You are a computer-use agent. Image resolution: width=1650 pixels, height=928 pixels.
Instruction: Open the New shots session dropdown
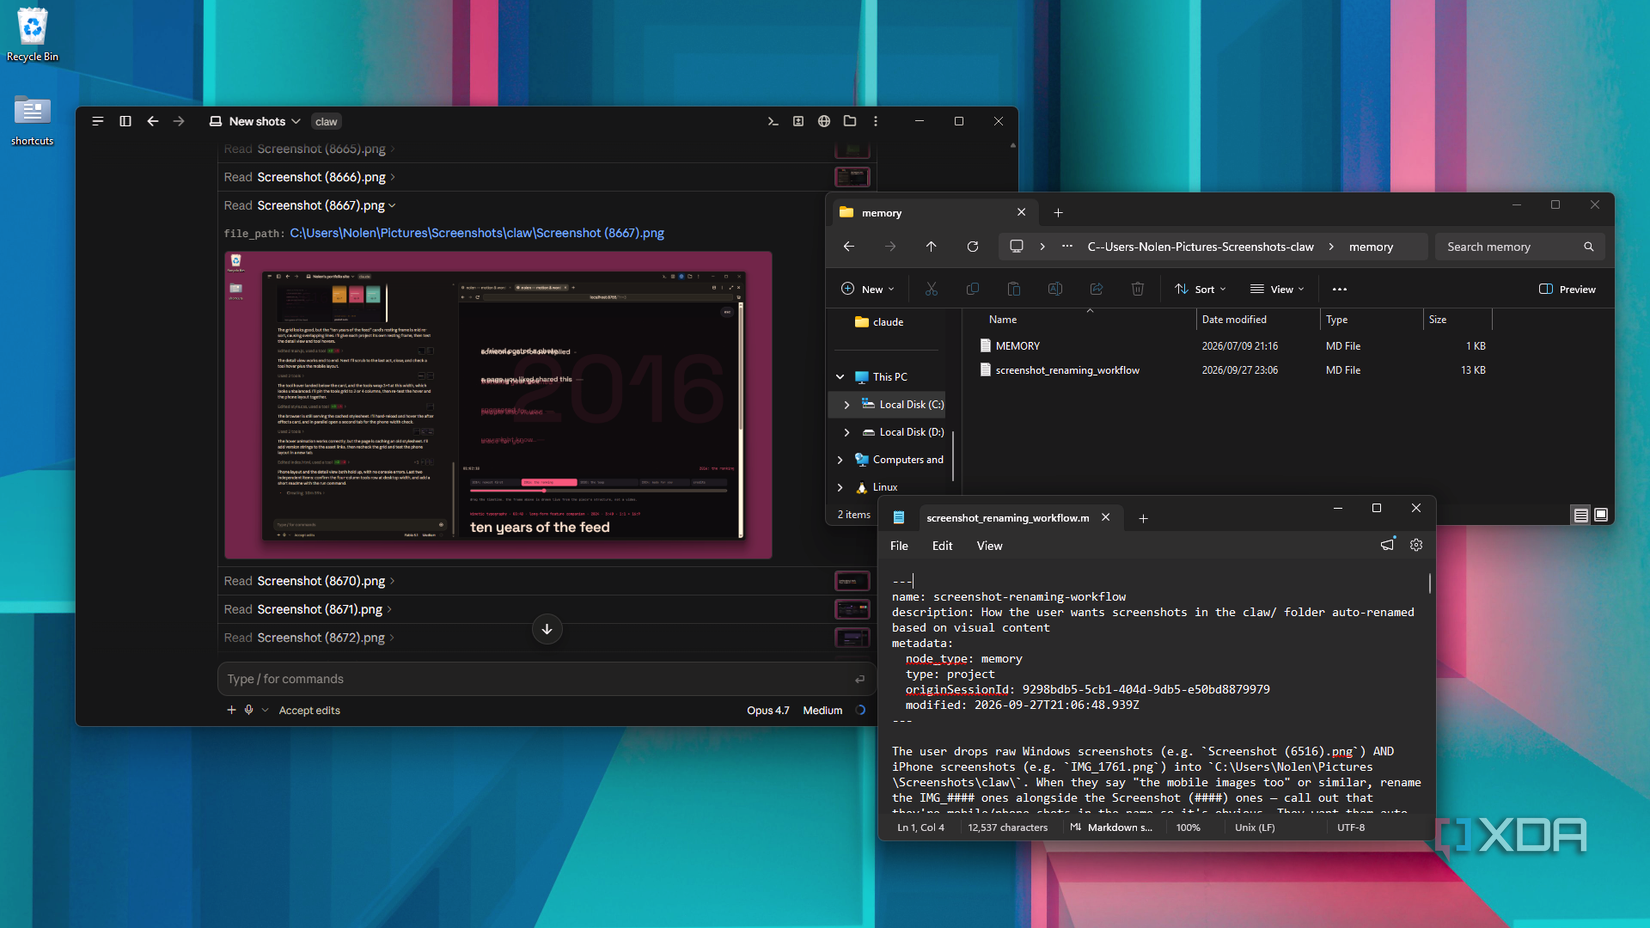click(x=255, y=121)
